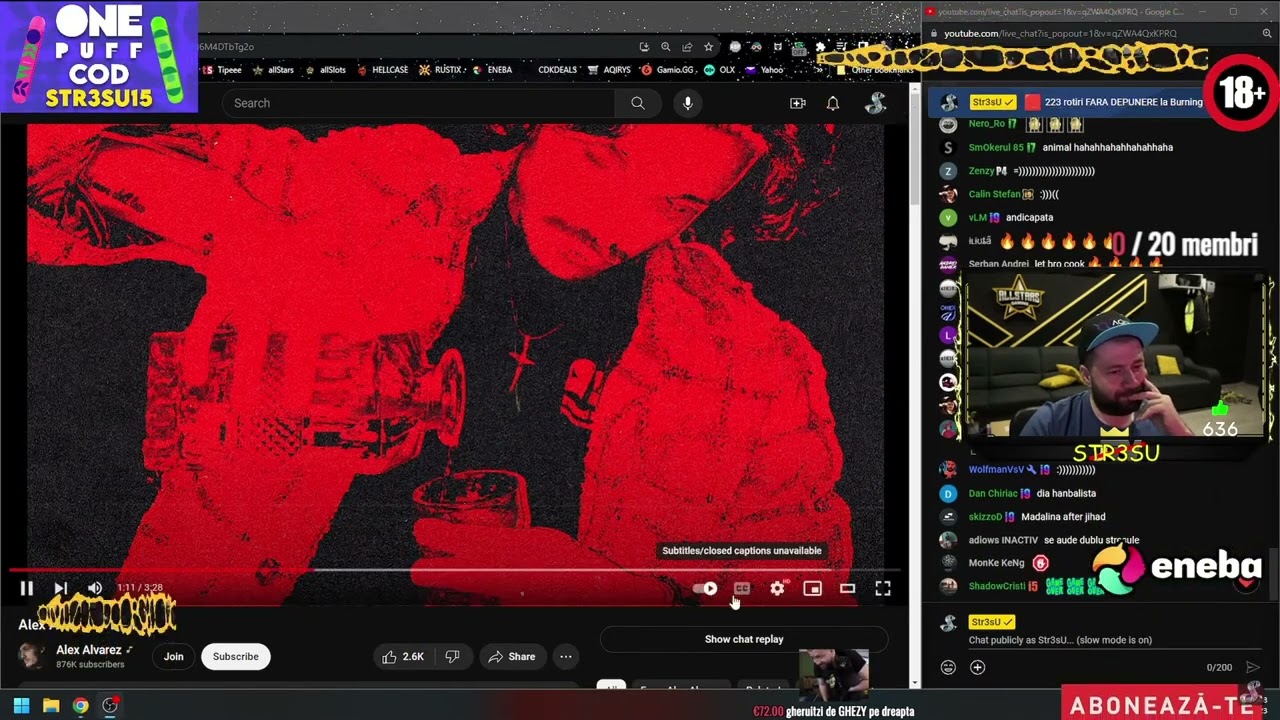Open Windows Start menu
This screenshot has width=1280, height=720.
coord(21,705)
